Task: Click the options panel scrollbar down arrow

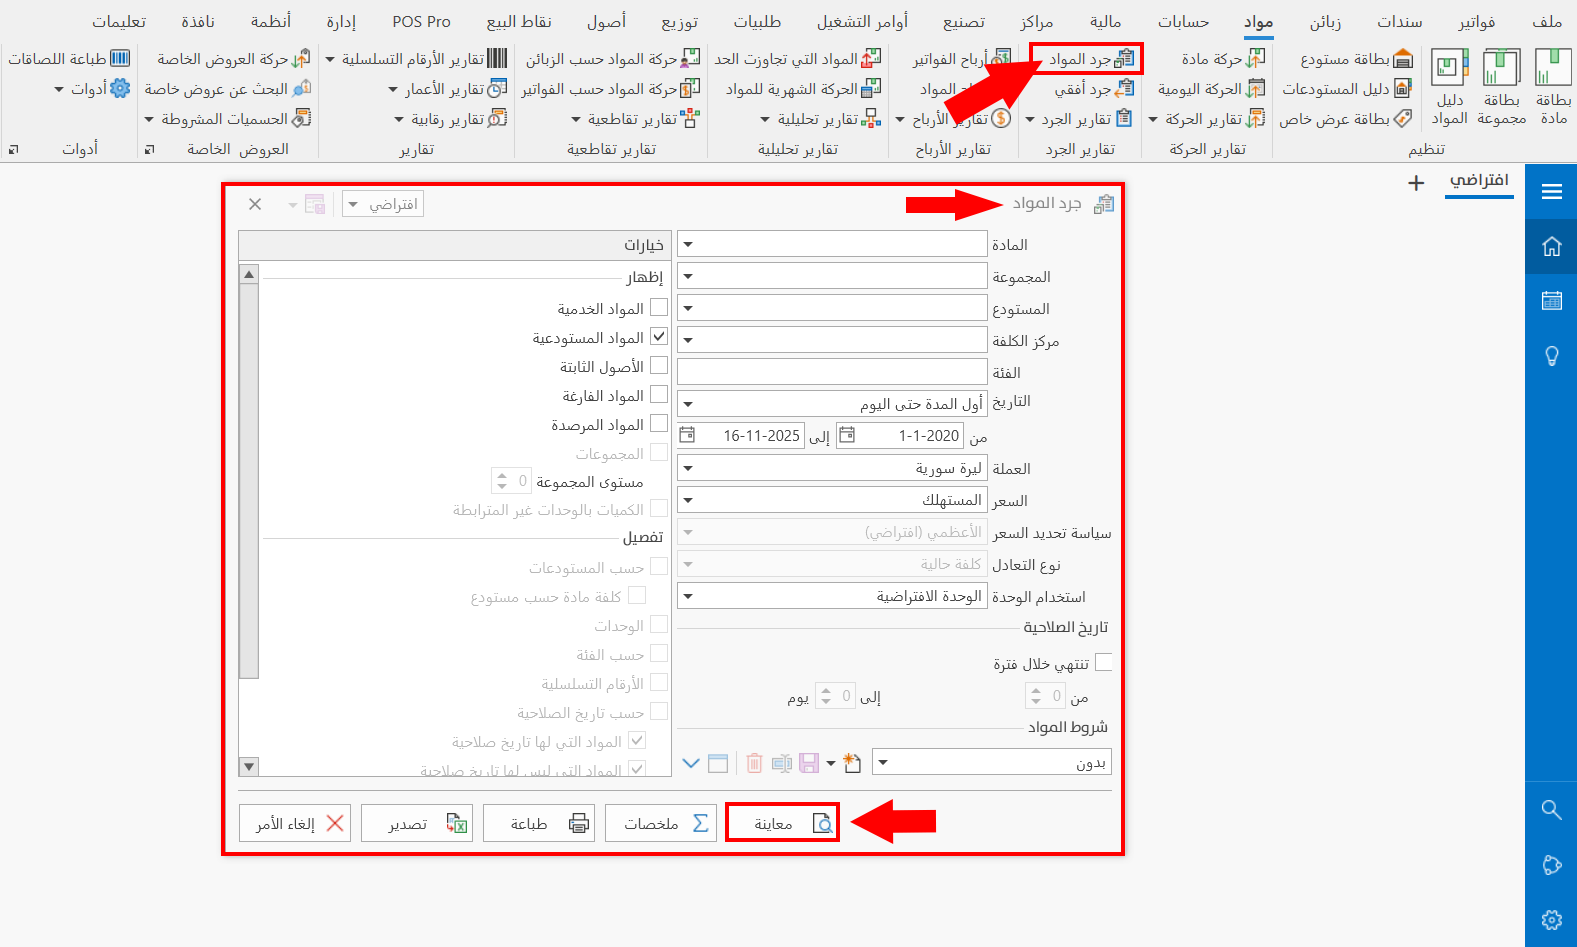Action: pos(249,767)
